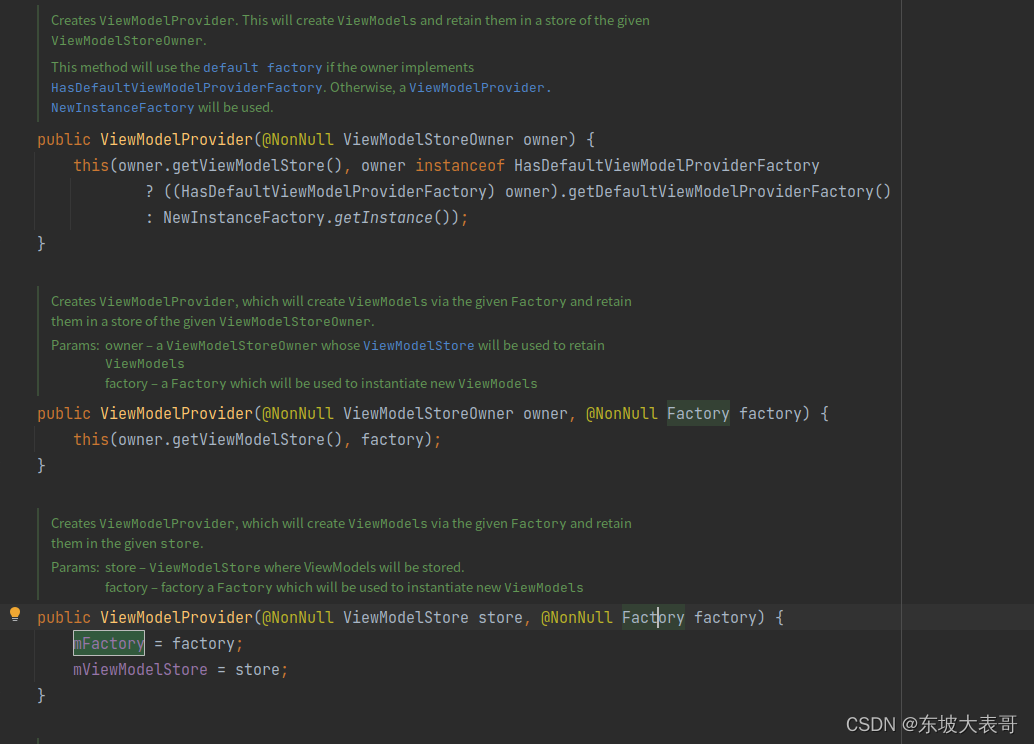Click the blue ViewModelStore link in Params

pos(418,346)
